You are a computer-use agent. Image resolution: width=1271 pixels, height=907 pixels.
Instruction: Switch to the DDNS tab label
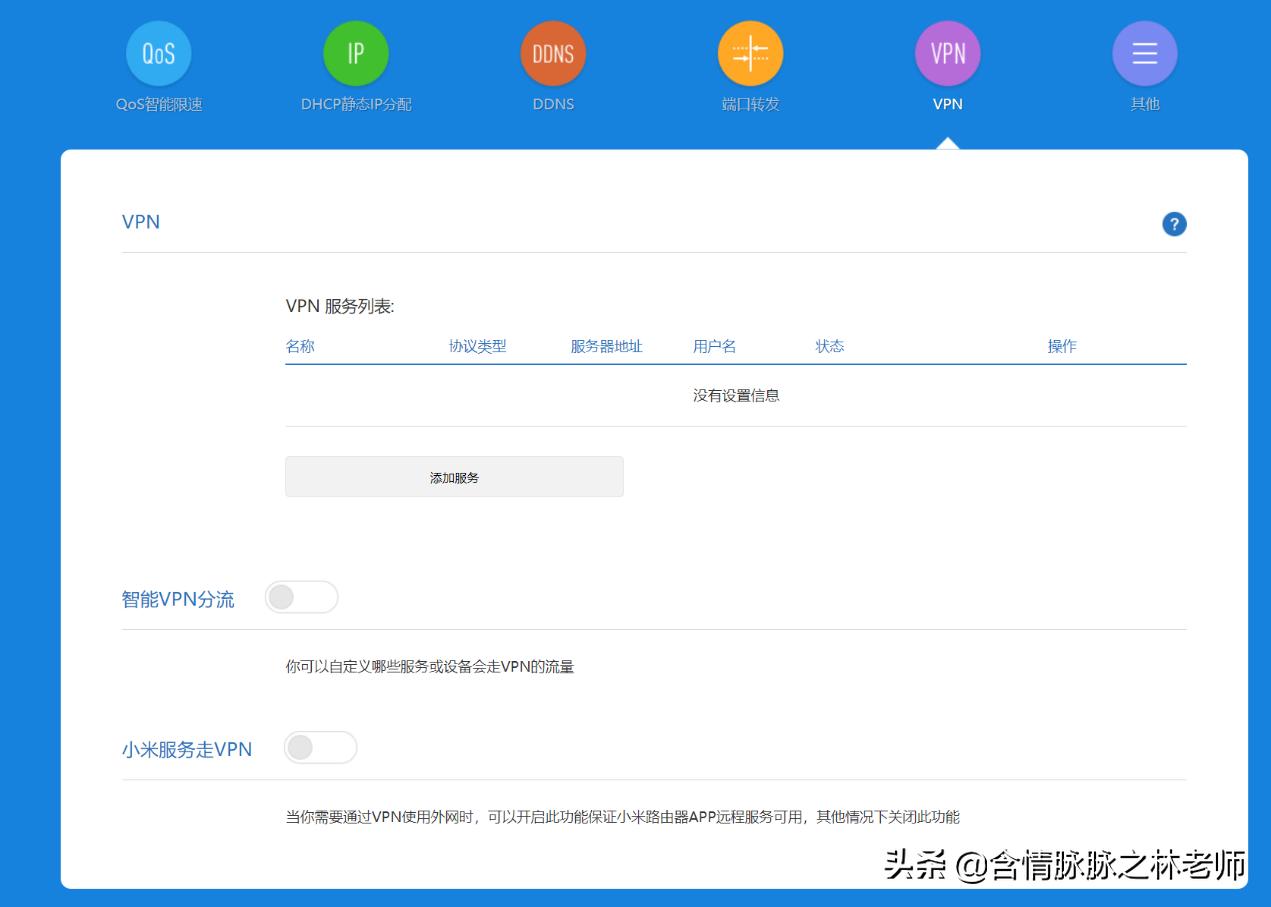(x=553, y=103)
